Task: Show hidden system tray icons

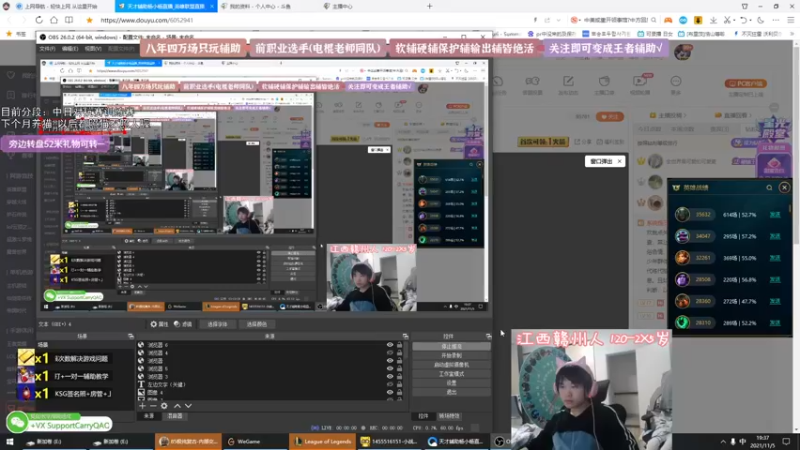Action: pyautogui.click(x=723, y=442)
